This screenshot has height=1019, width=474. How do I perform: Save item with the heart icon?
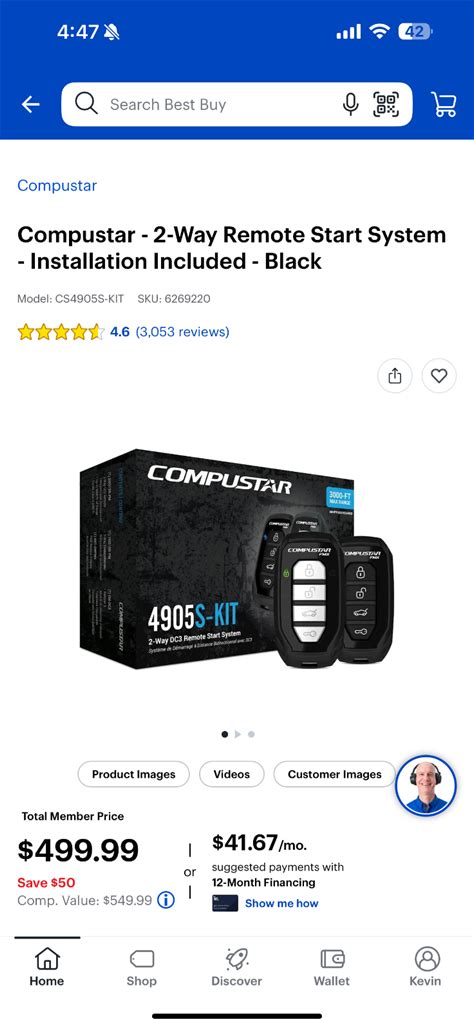point(439,376)
